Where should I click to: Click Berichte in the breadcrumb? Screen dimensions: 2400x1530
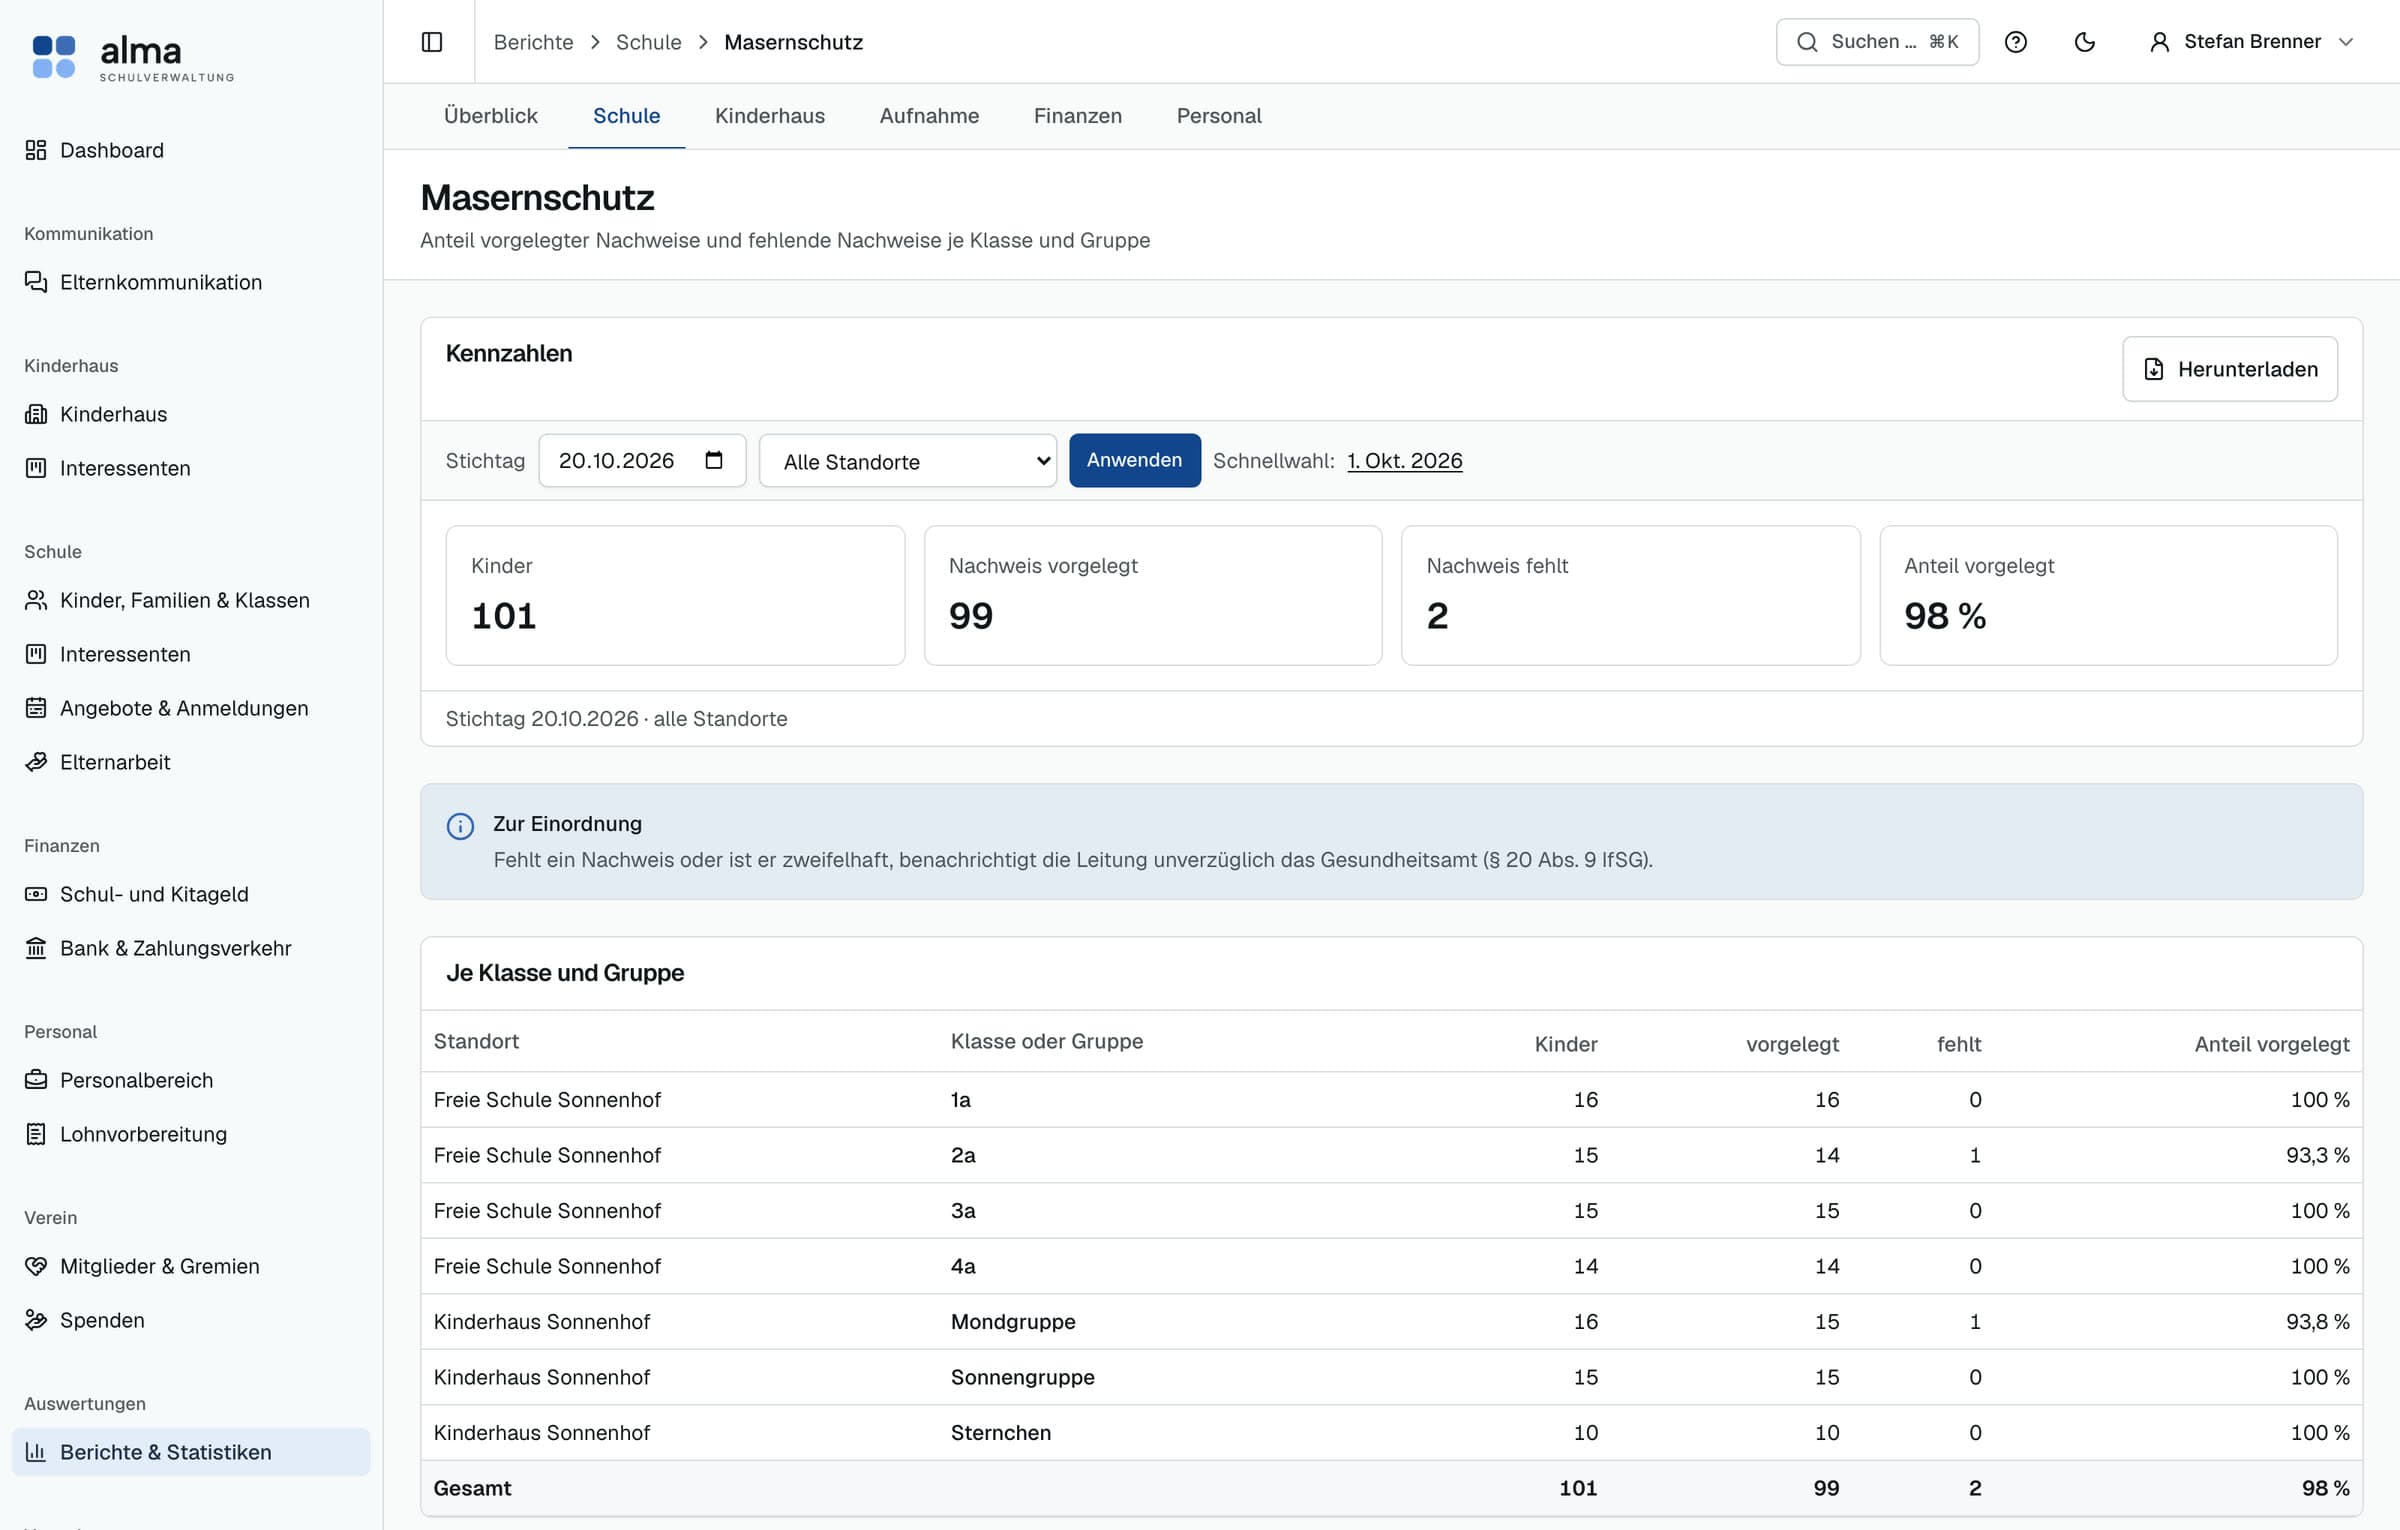click(533, 42)
